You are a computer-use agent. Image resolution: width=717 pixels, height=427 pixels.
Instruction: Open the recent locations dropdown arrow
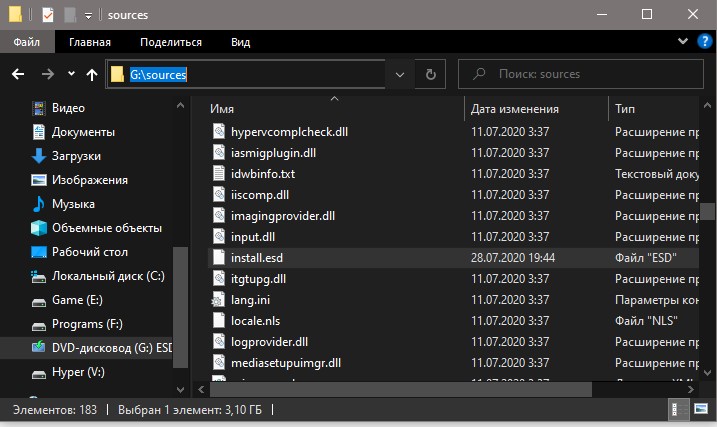71,73
